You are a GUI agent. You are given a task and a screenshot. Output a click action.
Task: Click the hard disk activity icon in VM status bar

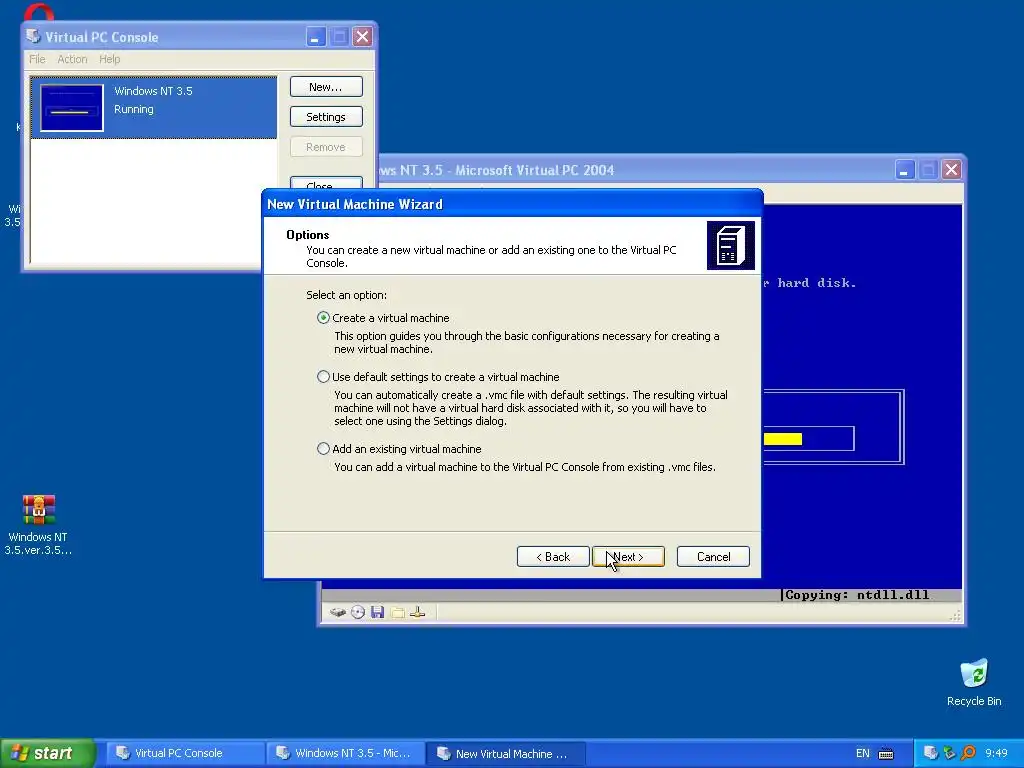[337, 612]
